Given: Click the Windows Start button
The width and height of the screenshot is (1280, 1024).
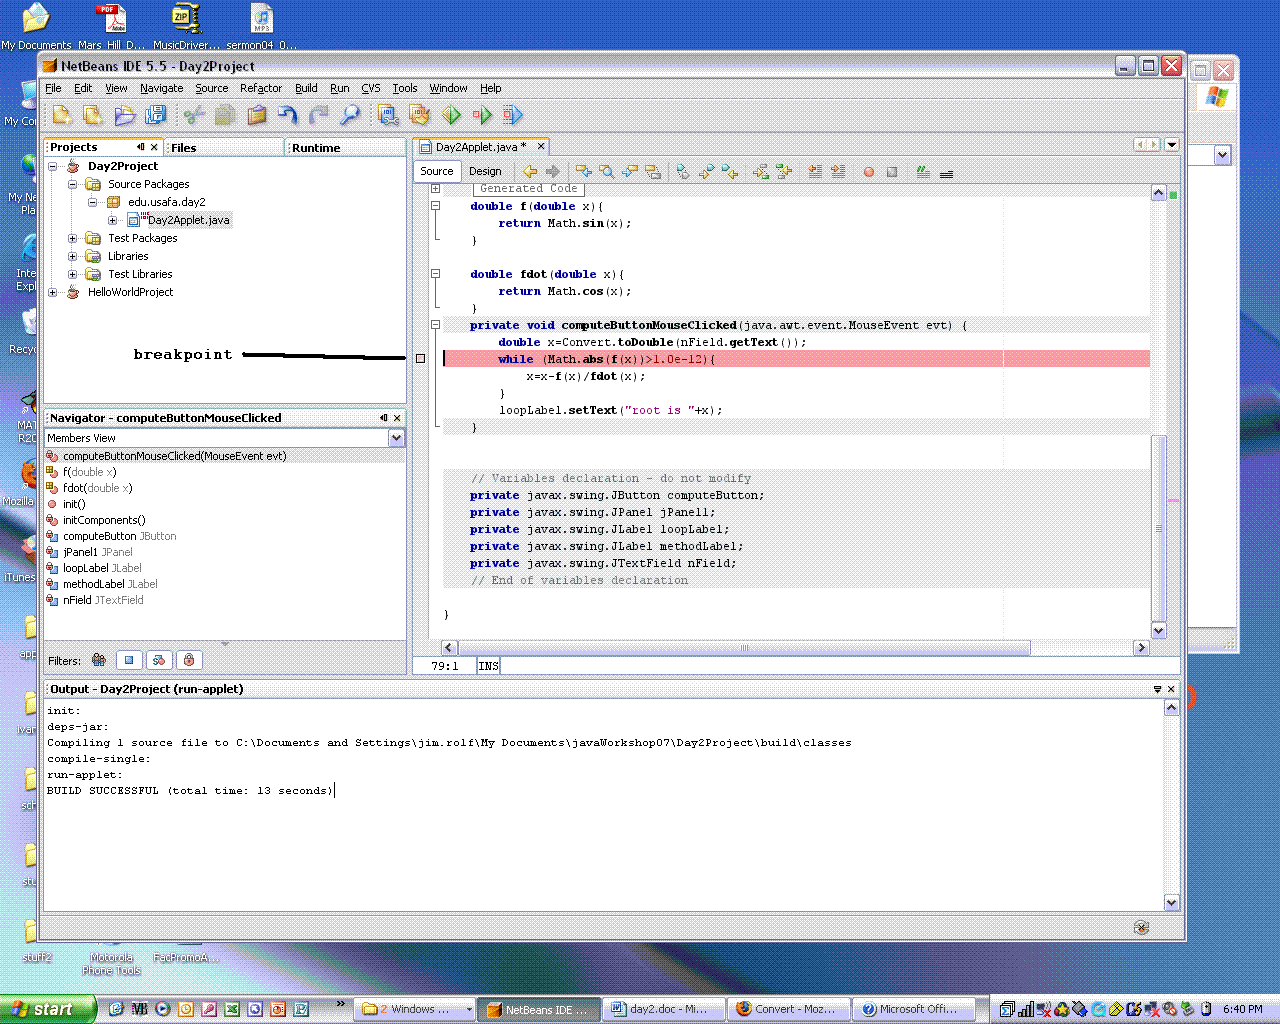Looking at the screenshot, I should 48,1009.
